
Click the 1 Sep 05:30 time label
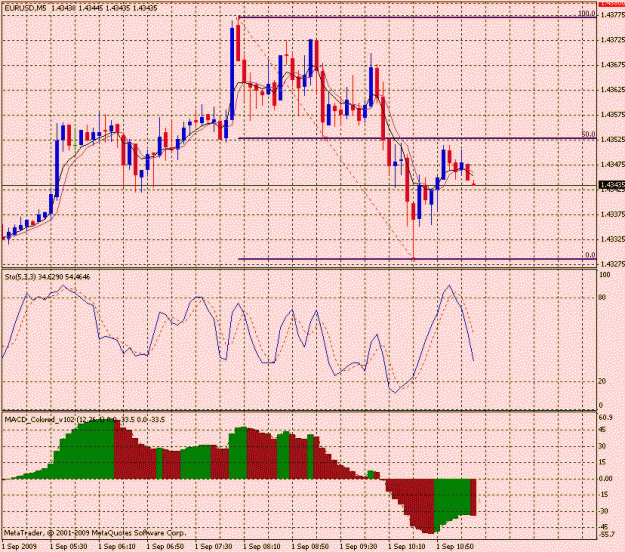pyautogui.click(x=69, y=546)
